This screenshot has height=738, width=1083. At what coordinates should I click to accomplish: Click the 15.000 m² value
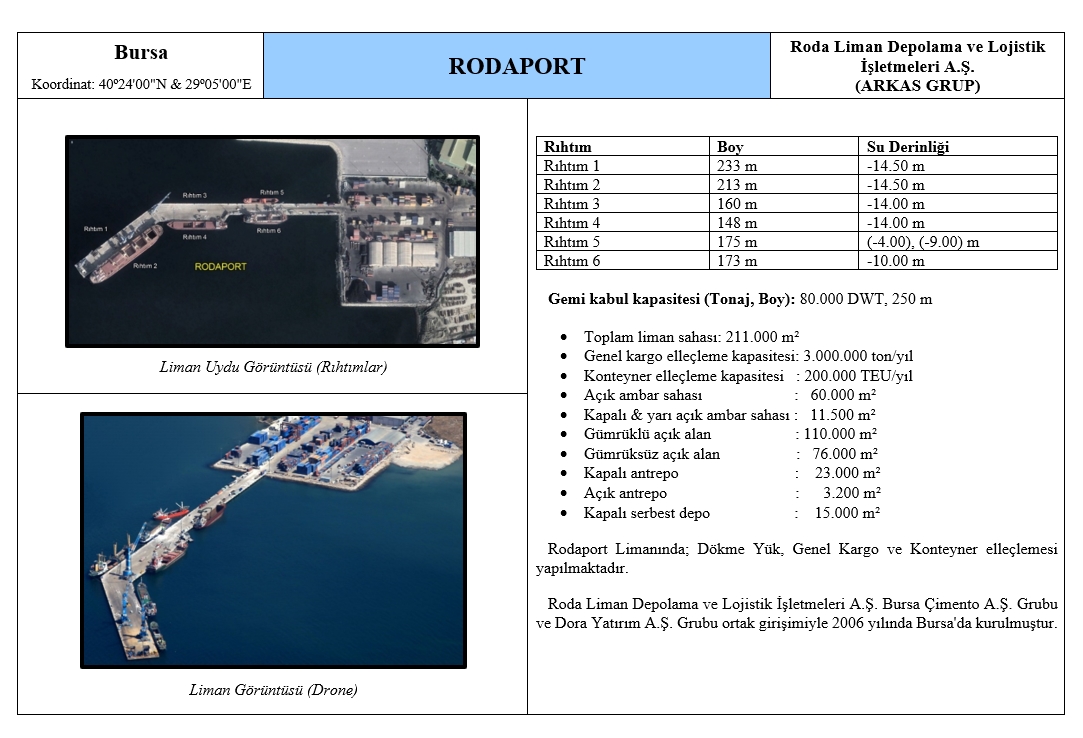(x=847, y=513)
